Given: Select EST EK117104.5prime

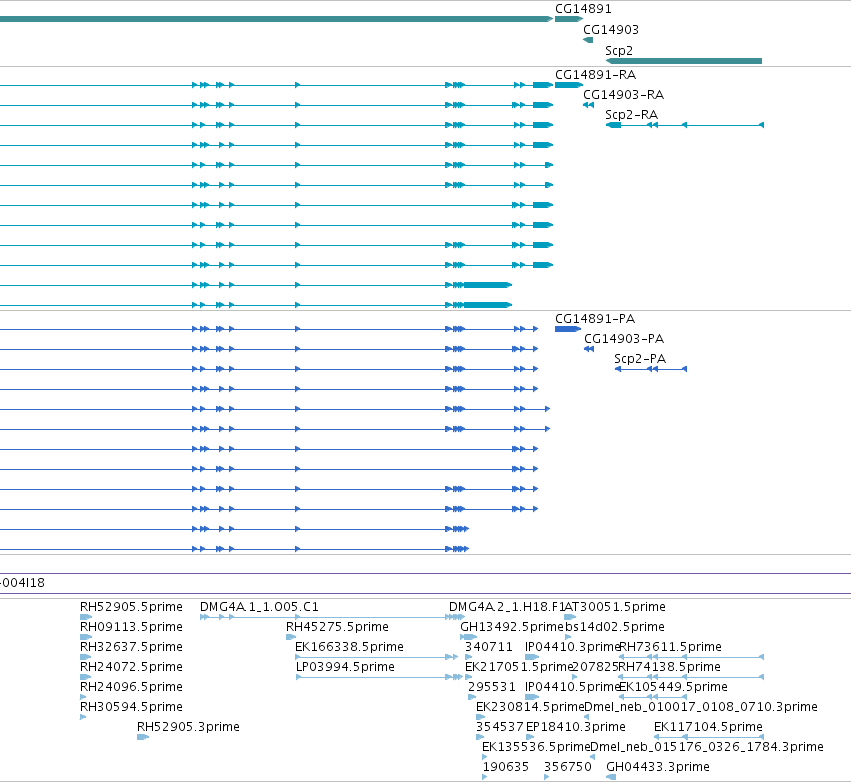Looking at the screenshot, I should point(708,727).
